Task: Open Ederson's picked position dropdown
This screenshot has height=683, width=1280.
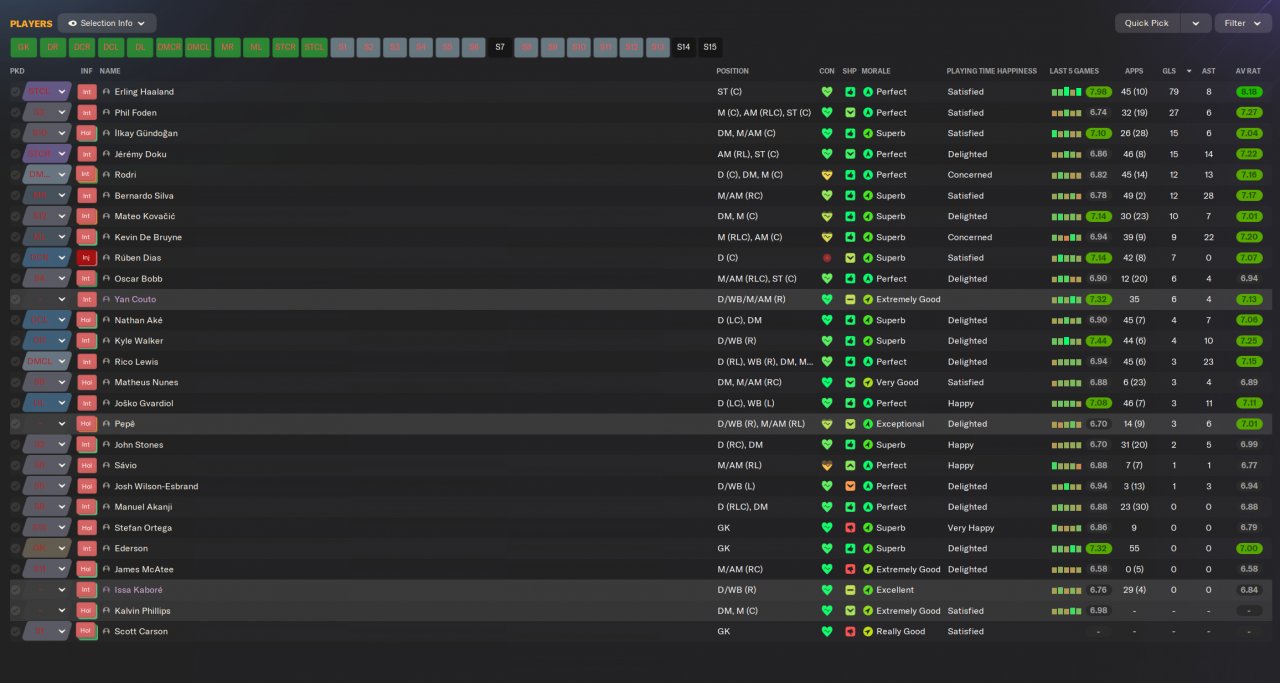Action: [x=47, y=549]
